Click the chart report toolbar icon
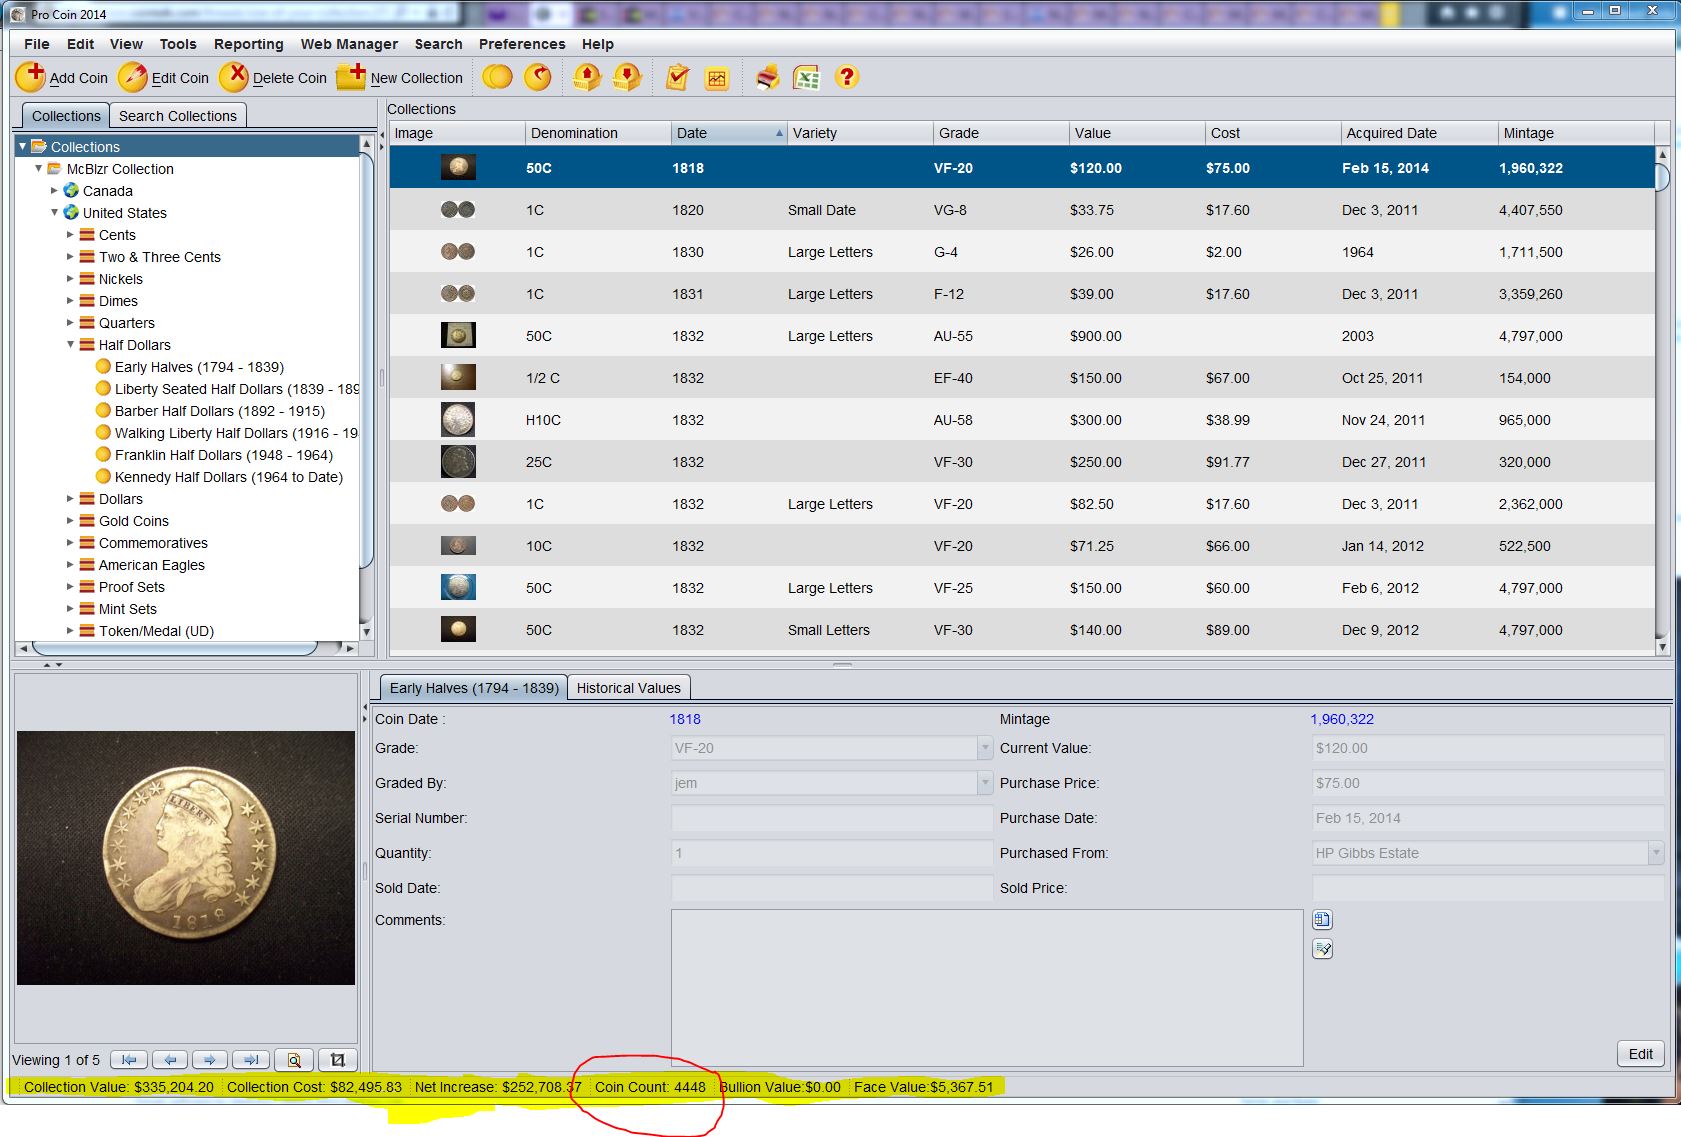Screen dimensions: 1681x1137 click(717, 78)
